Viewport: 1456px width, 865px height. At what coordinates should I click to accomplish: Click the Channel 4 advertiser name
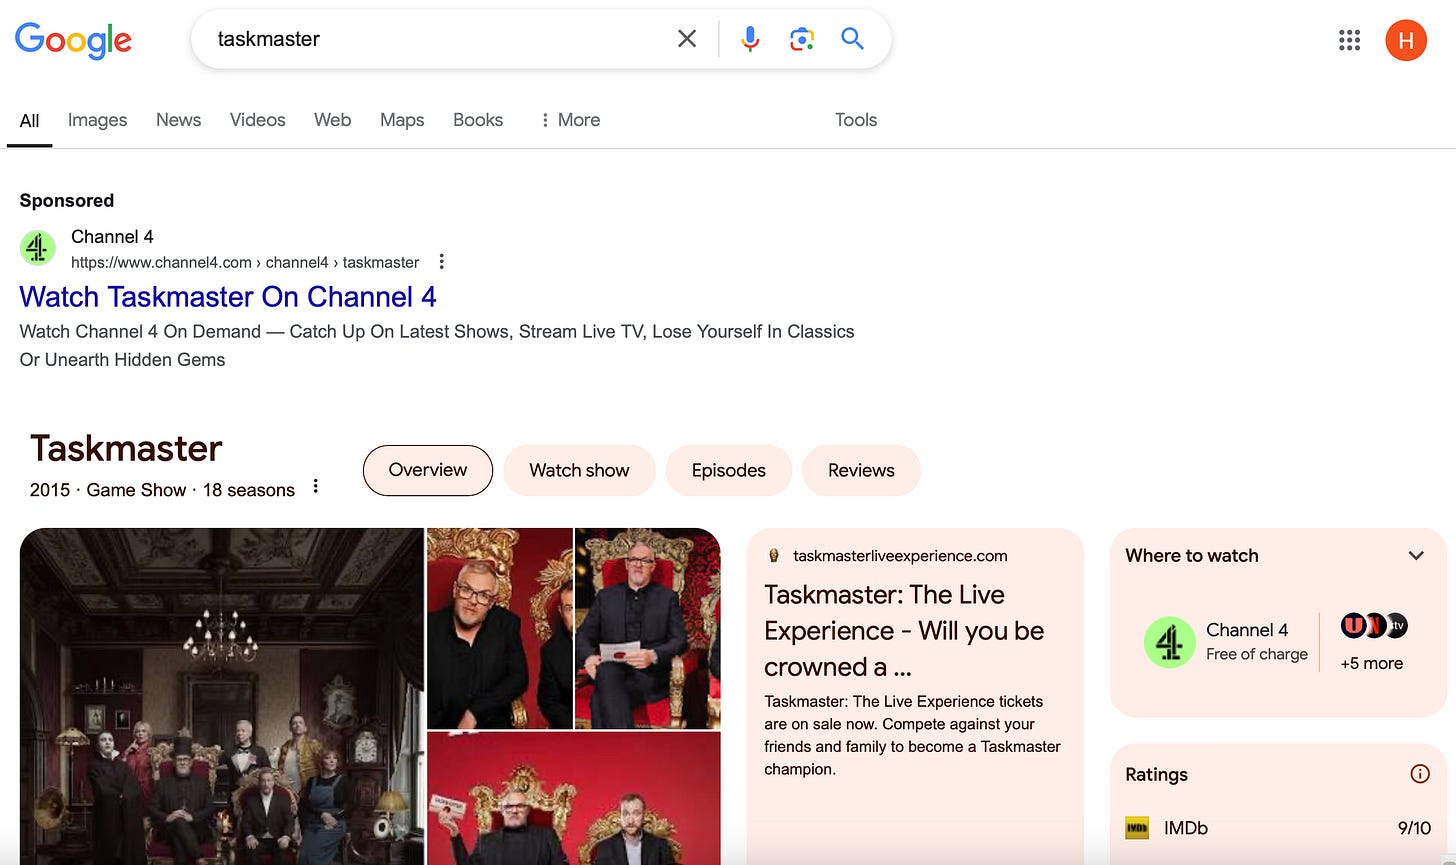pyautogui.click(x=112, y=237)
